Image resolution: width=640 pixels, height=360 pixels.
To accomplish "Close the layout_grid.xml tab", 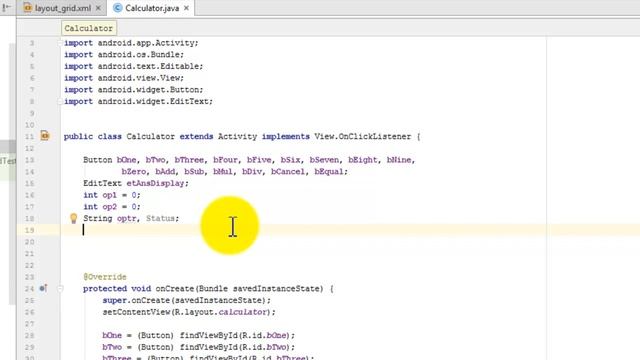I will click(98, 8).
